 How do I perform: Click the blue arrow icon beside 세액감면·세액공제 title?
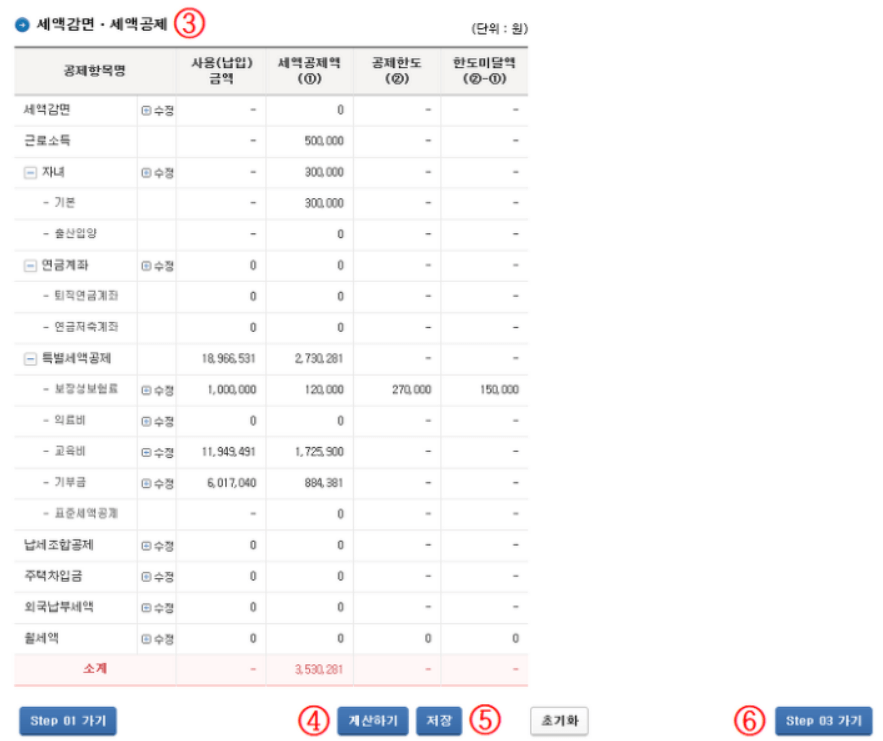pyautogui.click(x=22, y=25)
